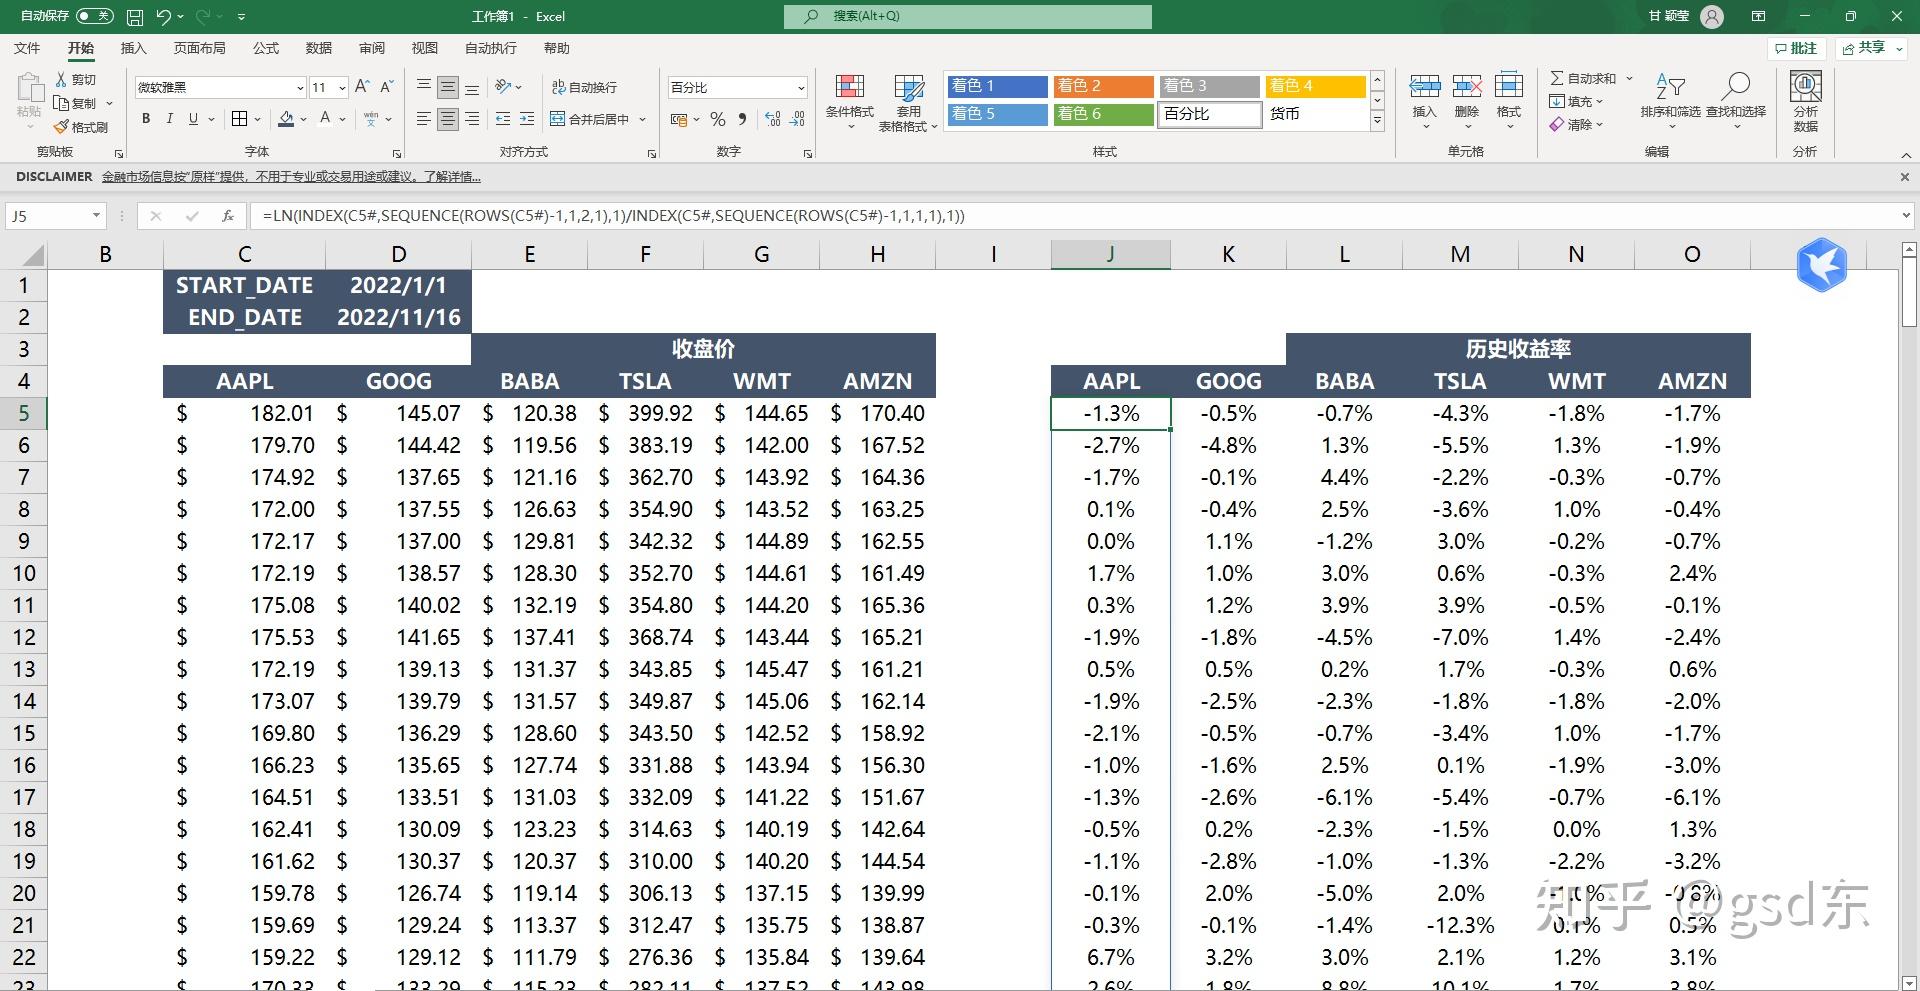
Task: Click the Undo arrow in the title bar
Action: [164, 16]
